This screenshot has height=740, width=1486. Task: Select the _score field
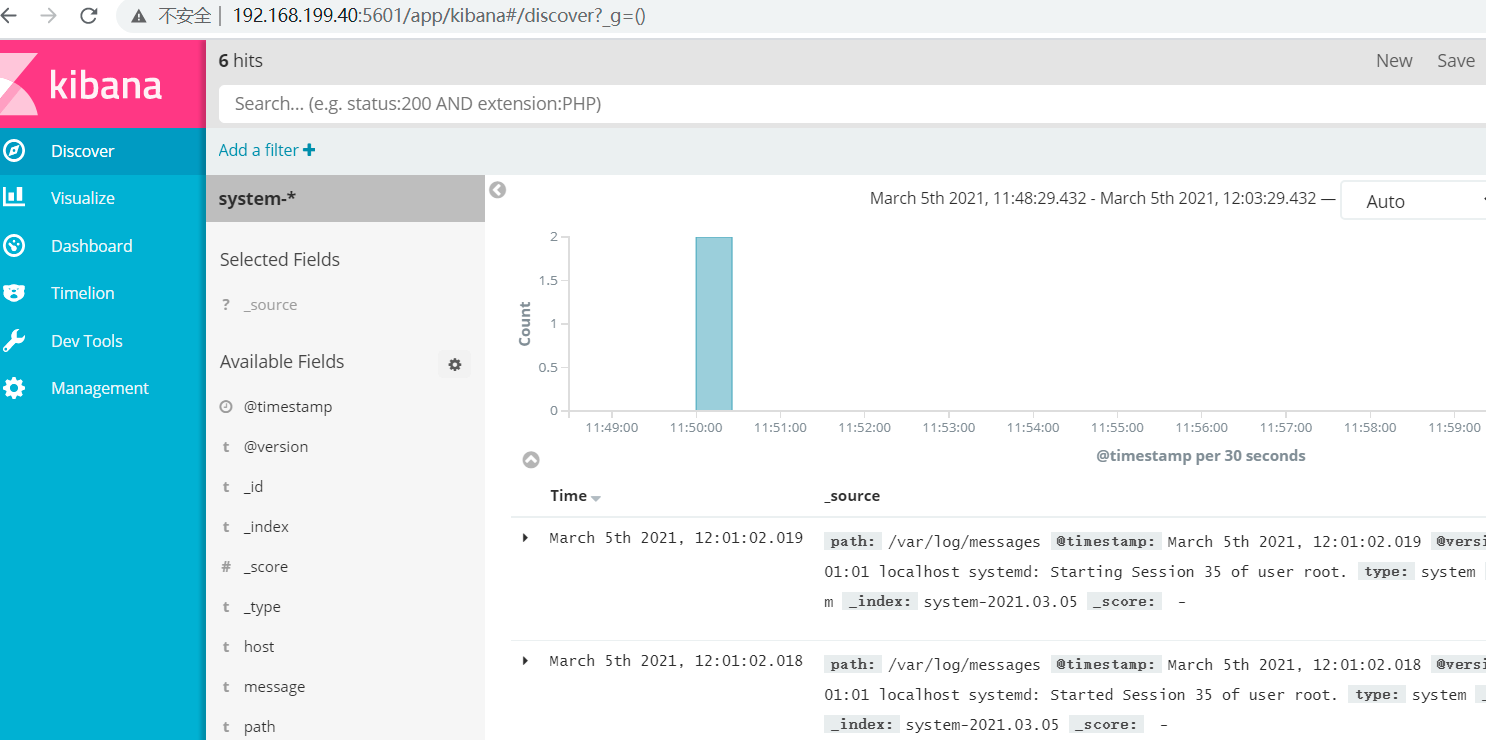point(266,567)
